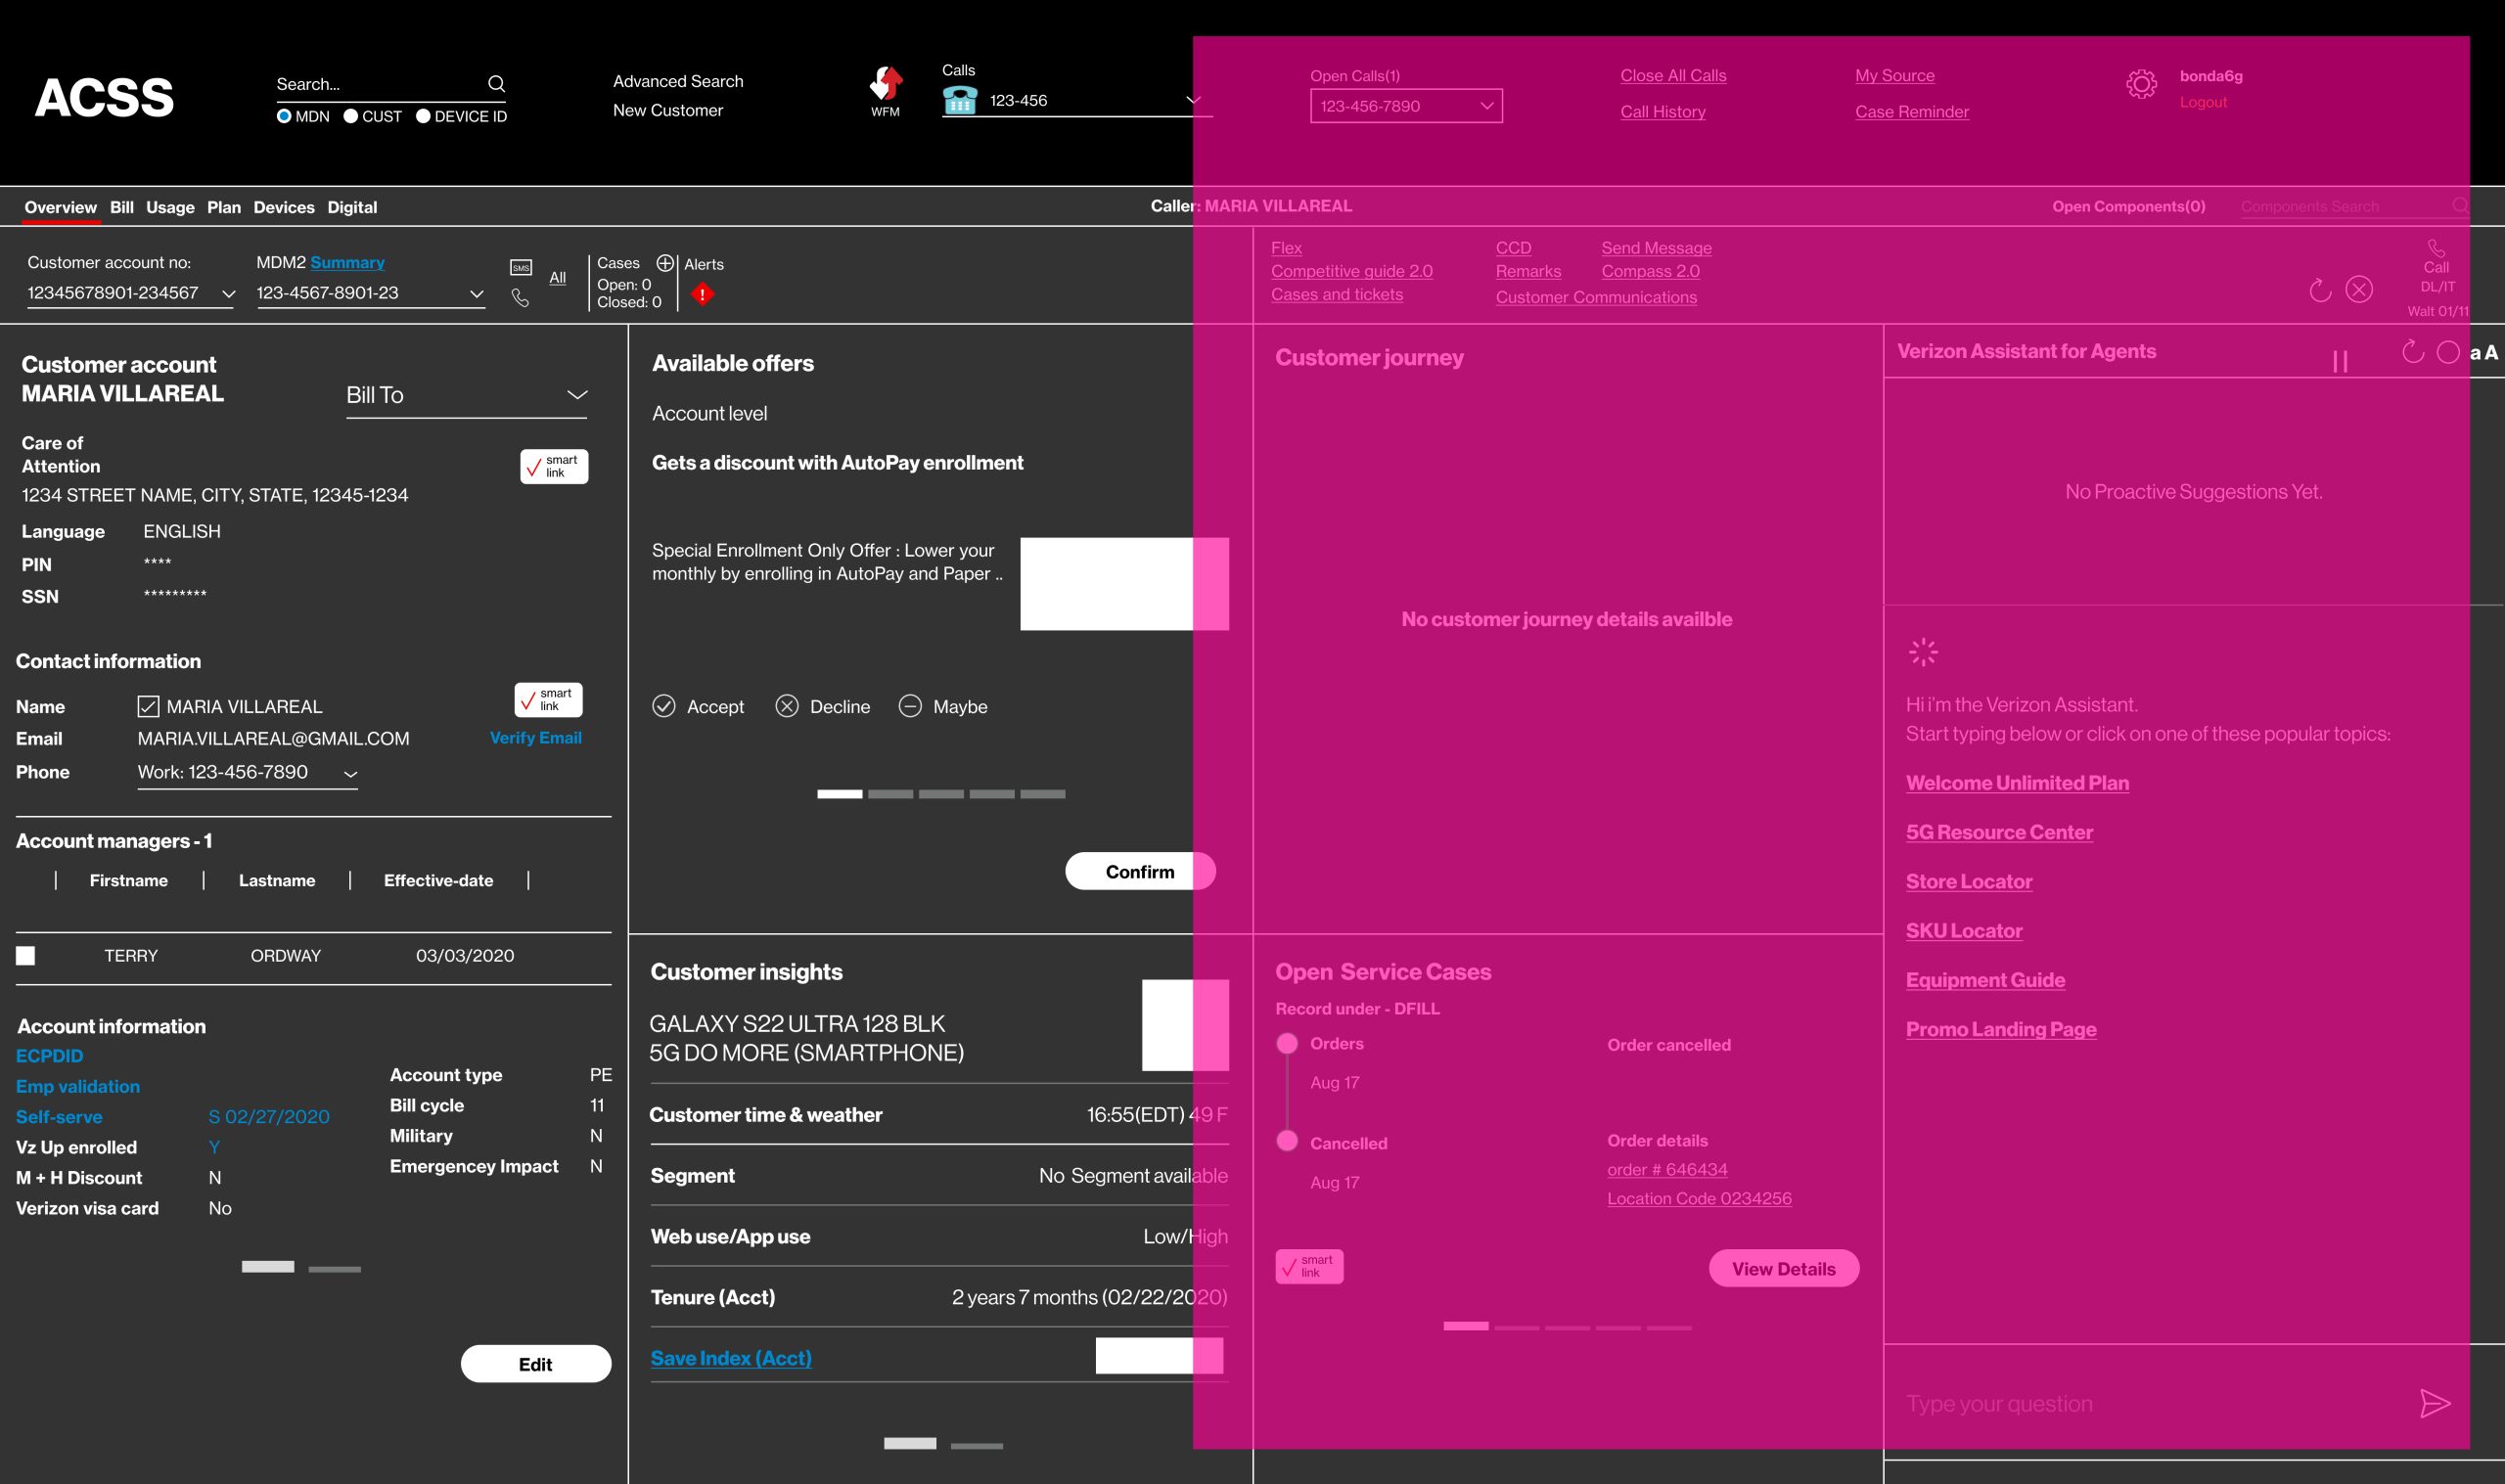
Task: Create a new case with the plus icon
Action: click(x=666, y=263)
